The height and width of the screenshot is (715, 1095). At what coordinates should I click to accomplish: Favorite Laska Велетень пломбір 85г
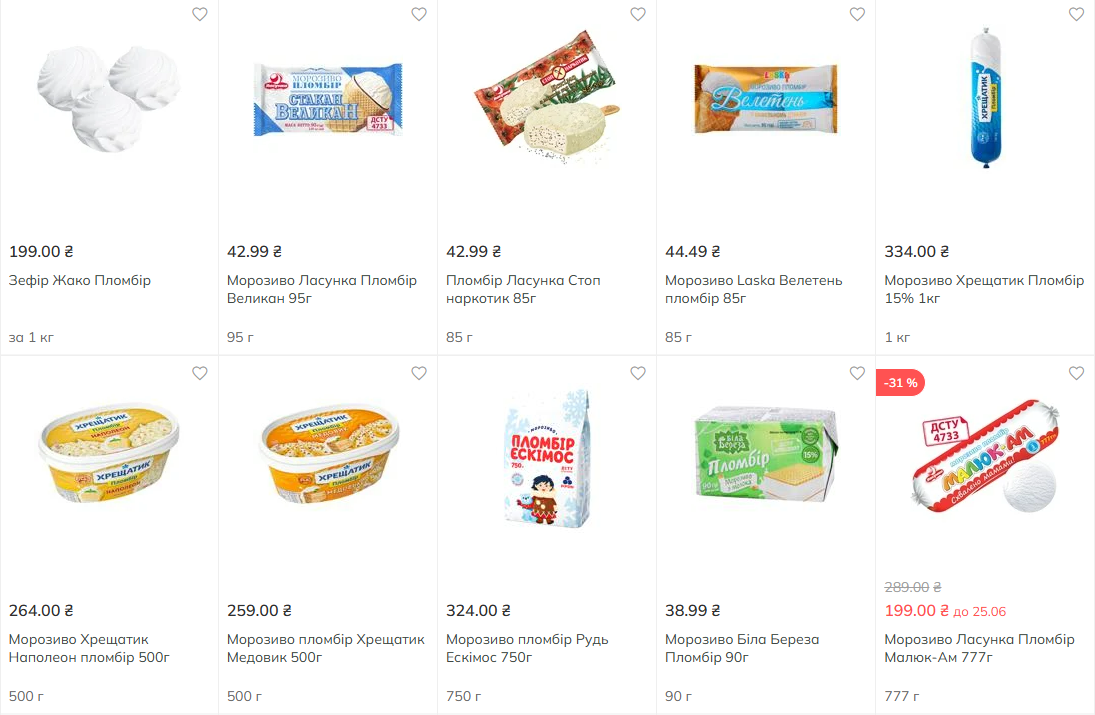(857, 14)
